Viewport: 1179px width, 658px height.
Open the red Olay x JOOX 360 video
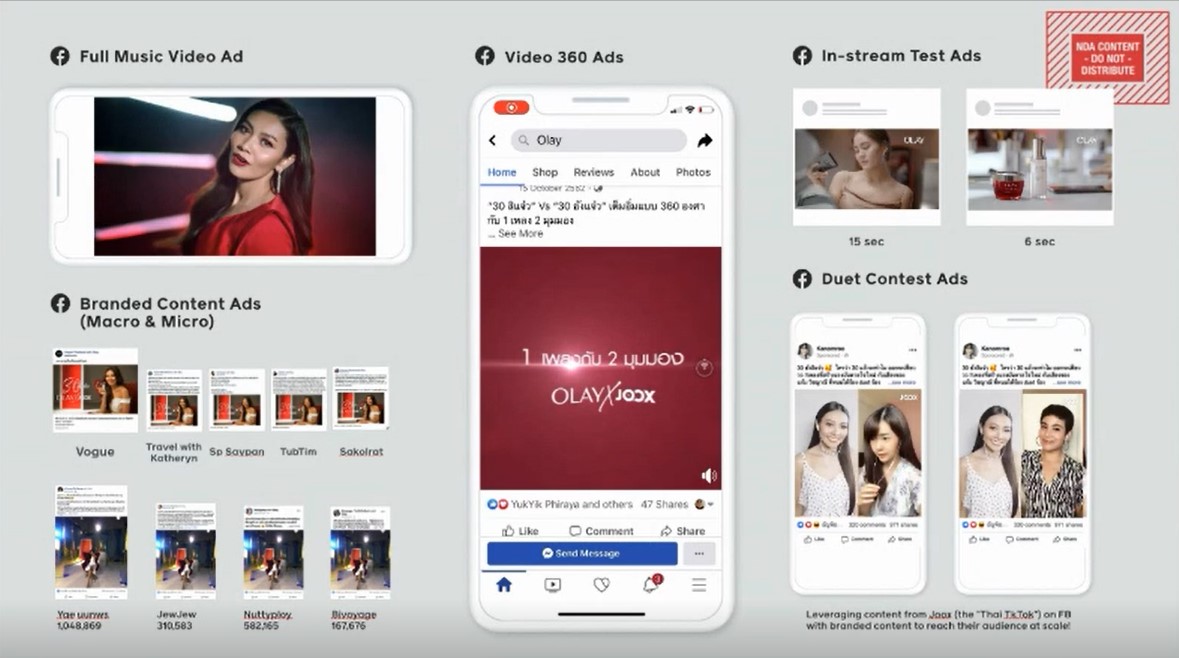pyautogui.click(x=600, y=368)
